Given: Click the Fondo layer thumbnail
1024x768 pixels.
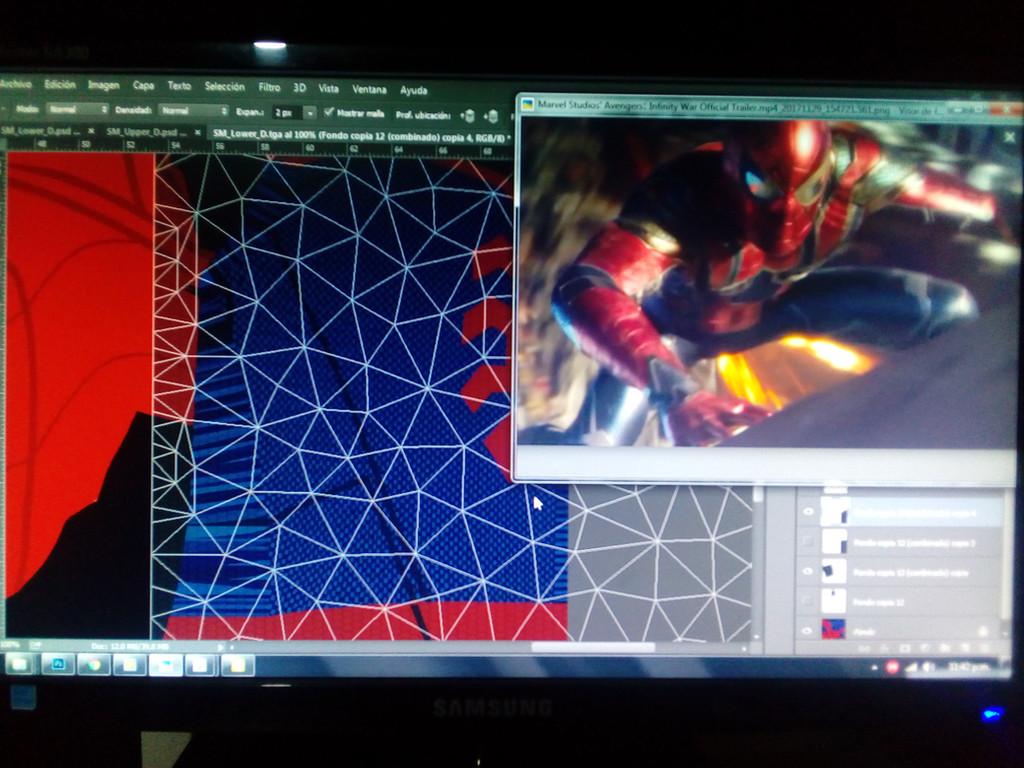Looking at the screenshot, I should 833,630.
